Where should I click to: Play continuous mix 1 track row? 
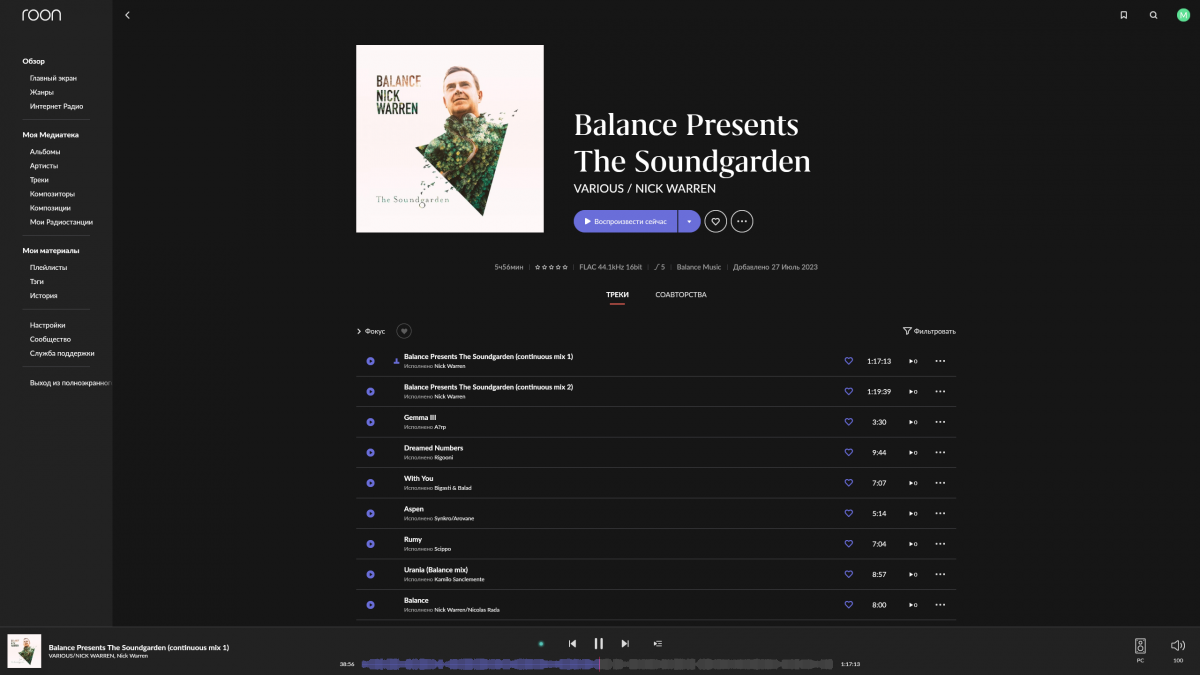click(370, 361)
